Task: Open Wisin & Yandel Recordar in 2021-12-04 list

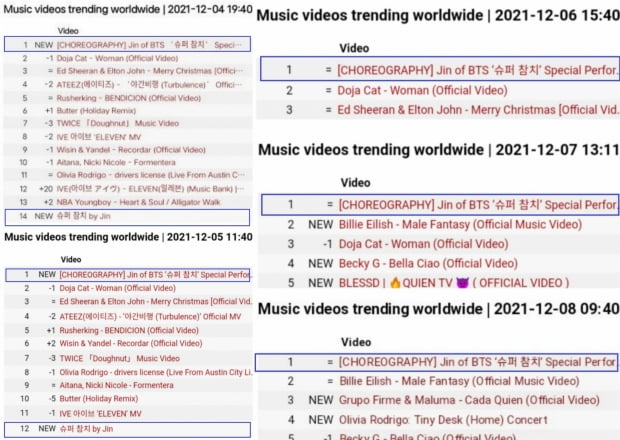Action: tap(131, 149)
